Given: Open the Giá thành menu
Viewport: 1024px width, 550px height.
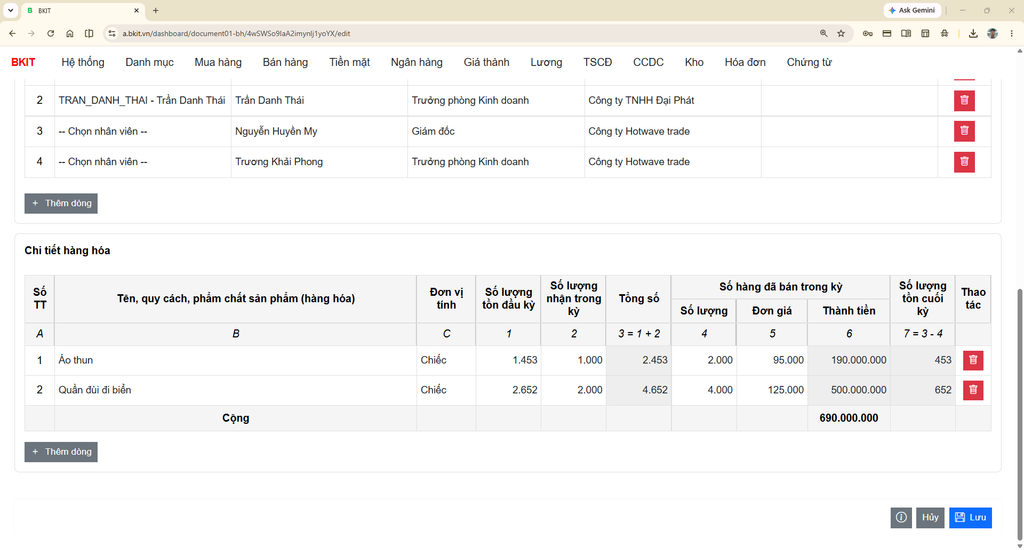Looking at the screenshot, I should pos(487,62).
